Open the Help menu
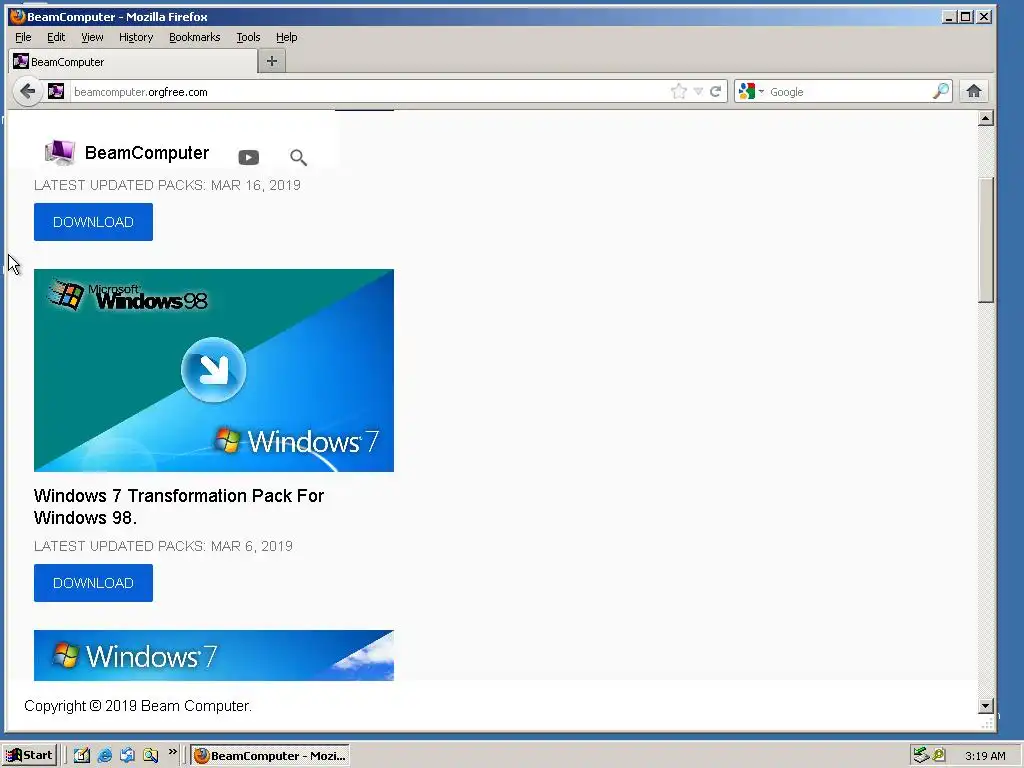This screenshot has height=768, width=1024. (287, 37)
